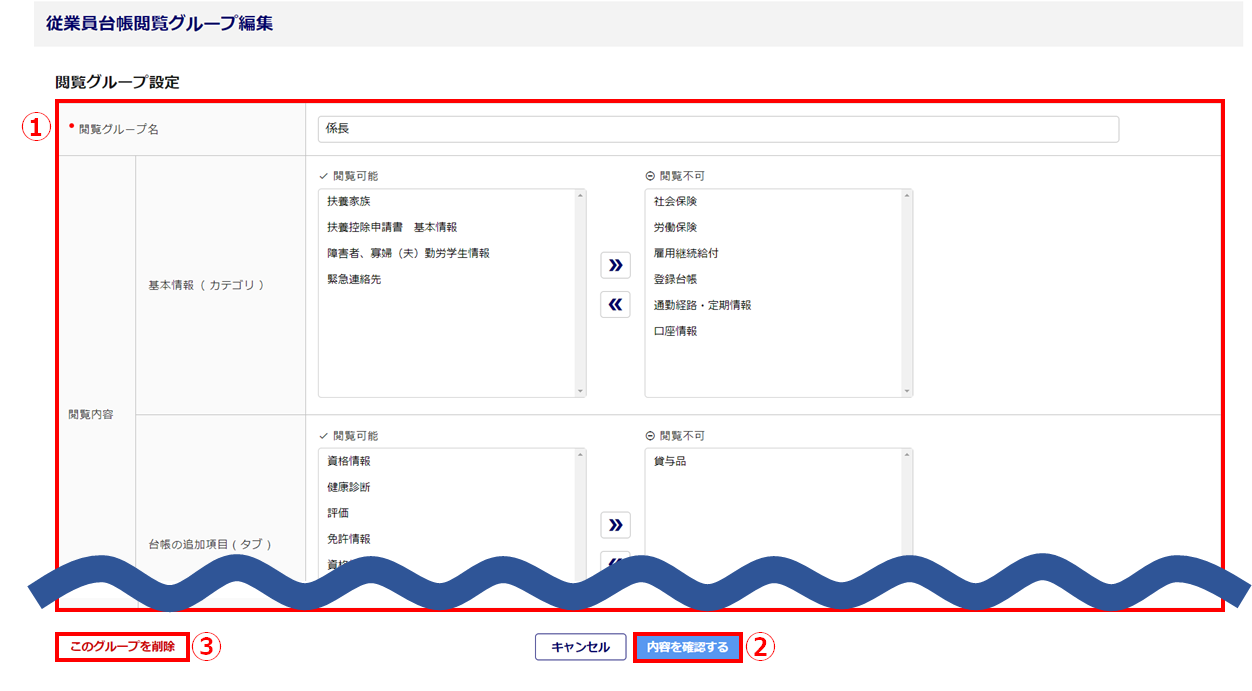Select 労働保険 in the non-viewable list
The width and height of the screenshot is (1252, 691).
pyautogui.click(x=675, y=227)
